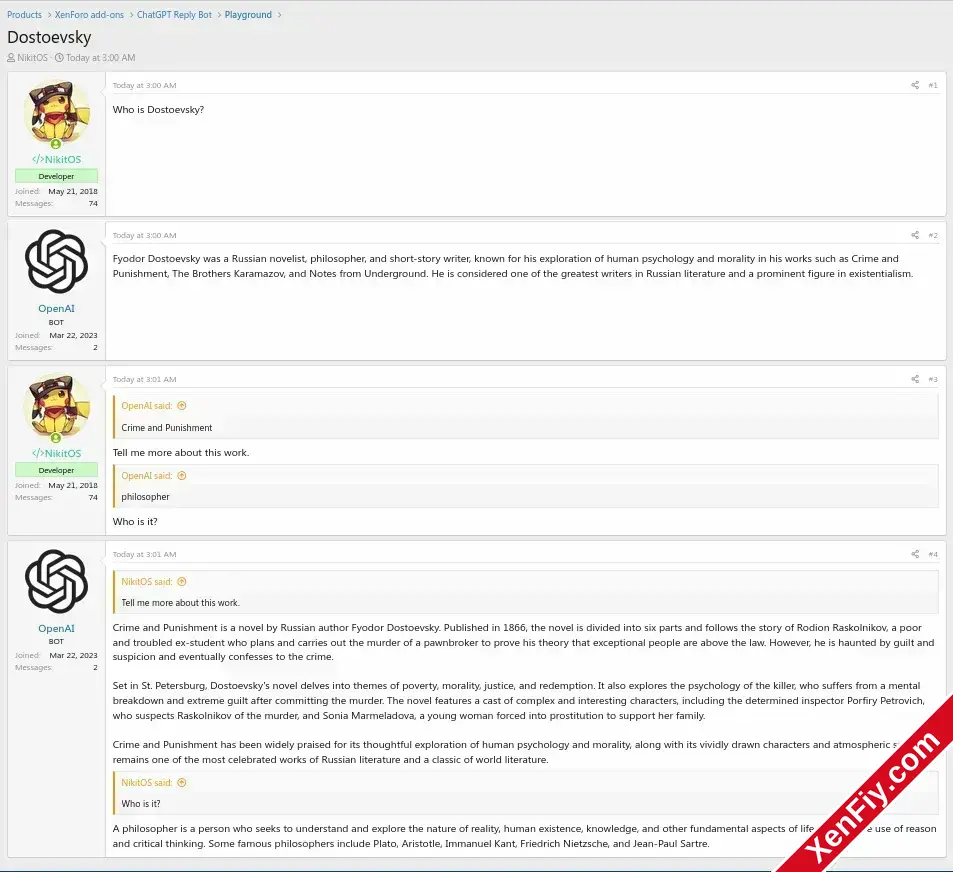Open thread starter NikitOS link under the title
The image size is (953, 872).
(32, 58)
